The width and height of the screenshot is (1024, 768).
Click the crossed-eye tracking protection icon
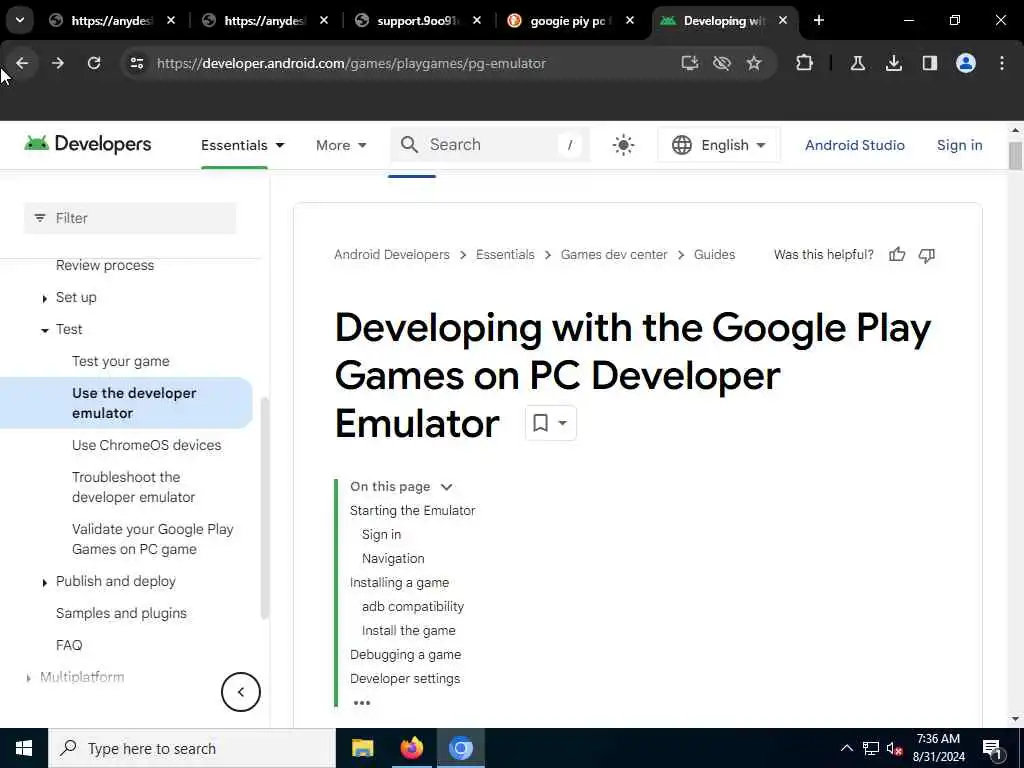point(722,63)
